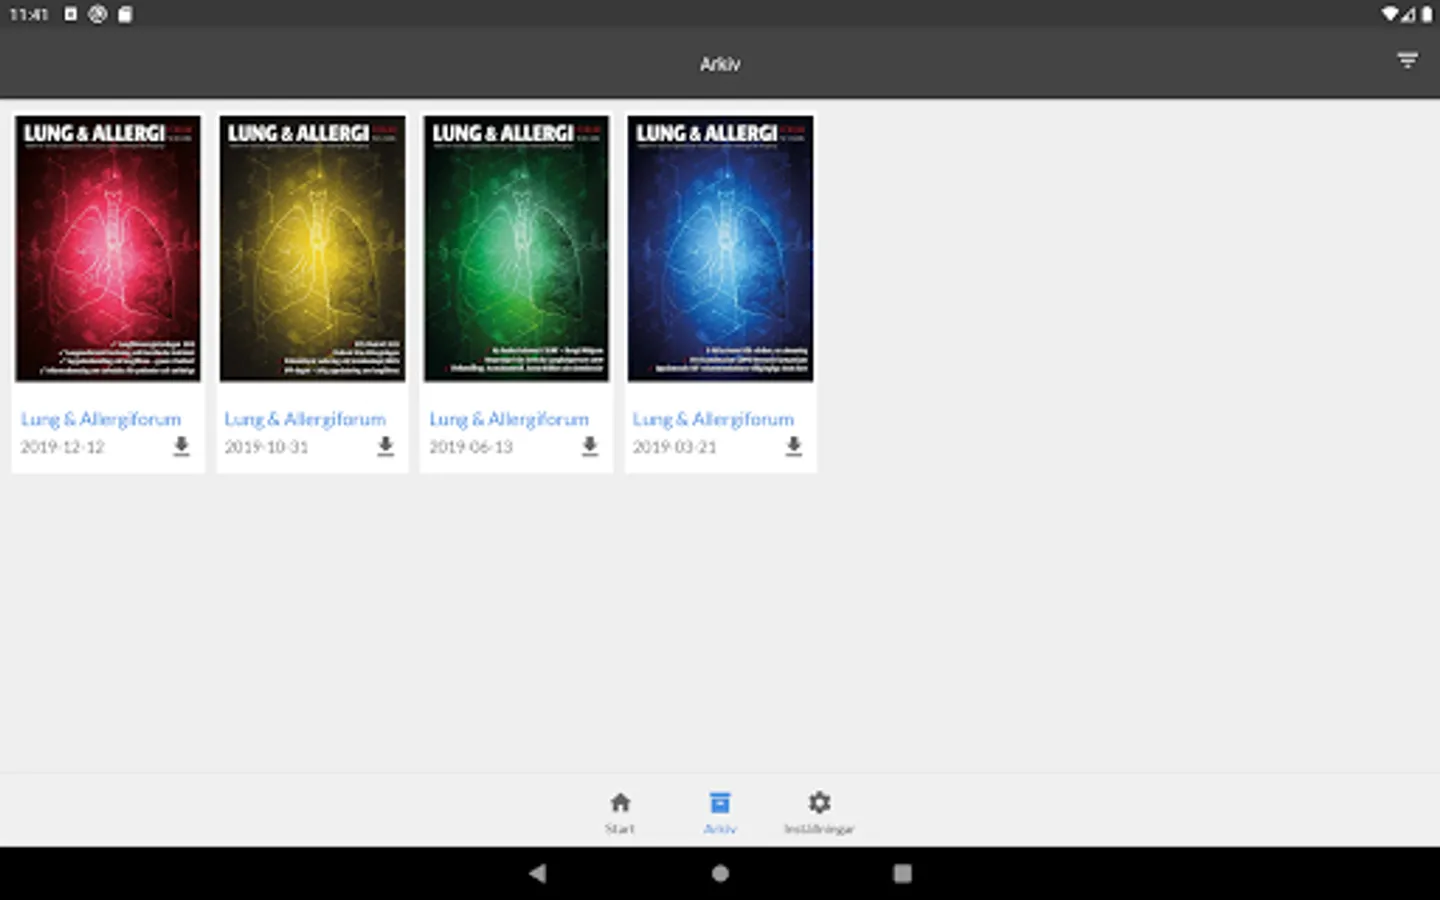Click the Arkiv title in the header
The width and height of the screenshot is (1440, 900).
(720, 64)
